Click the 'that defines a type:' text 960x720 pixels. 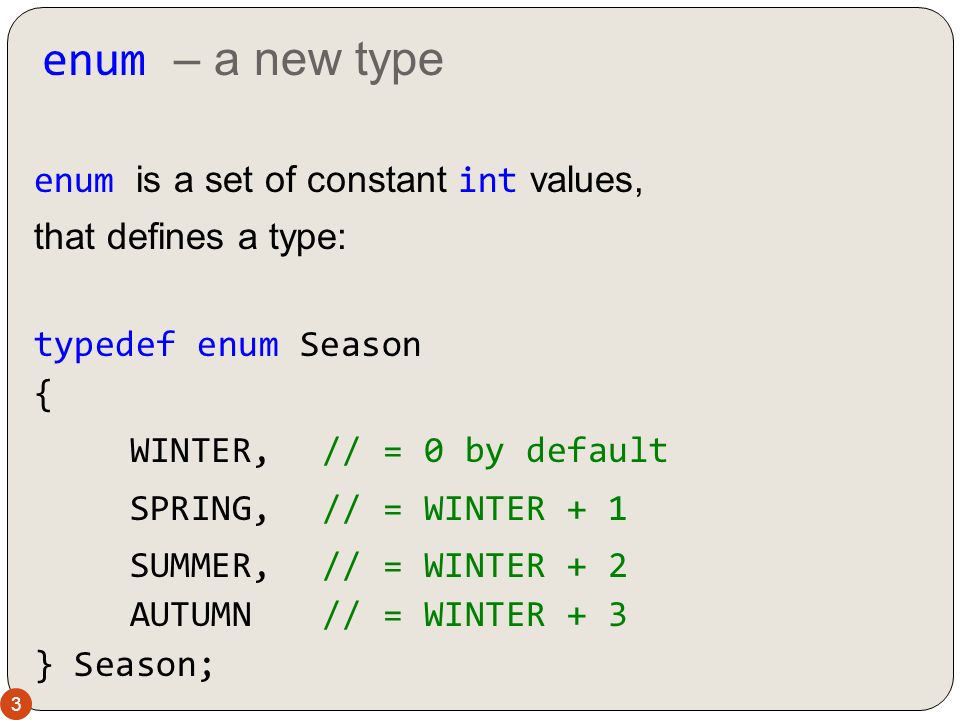point(190,237)
